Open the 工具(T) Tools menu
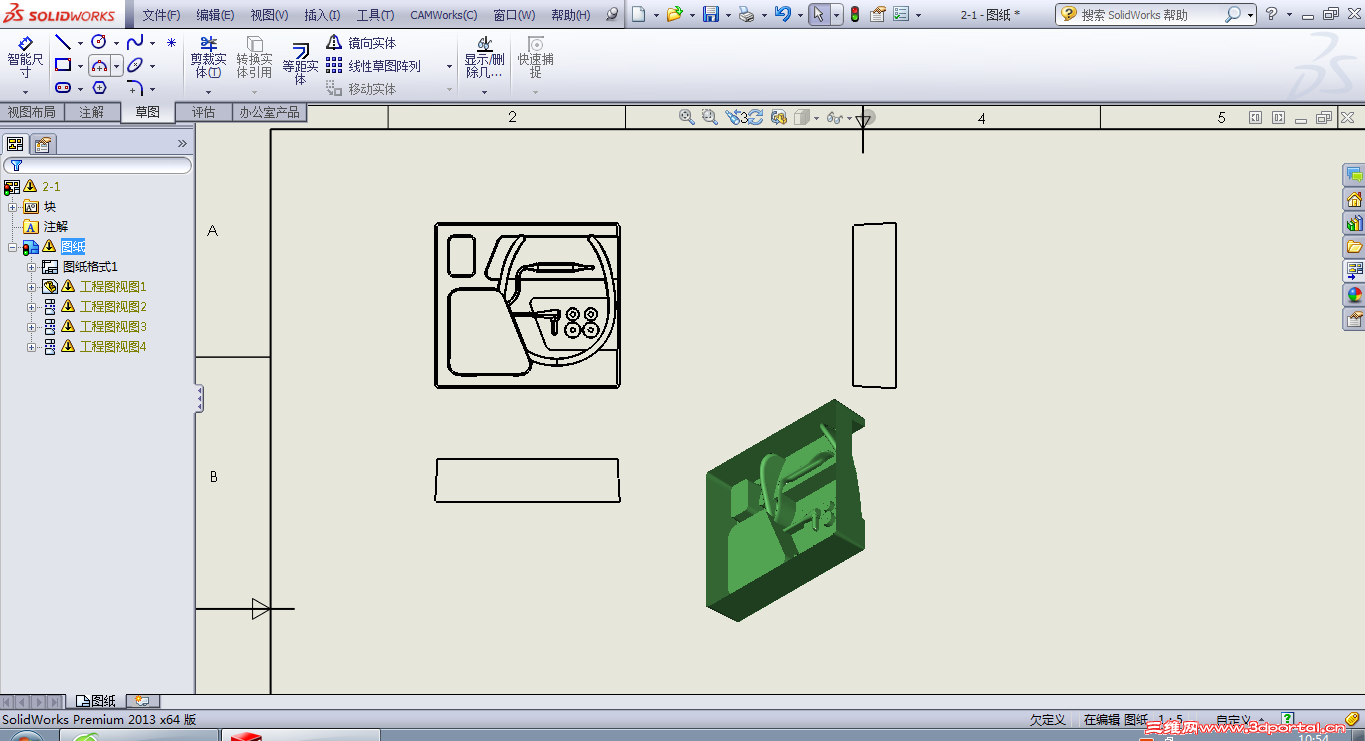The image size is (1365, 741). [x=375, y=15]
